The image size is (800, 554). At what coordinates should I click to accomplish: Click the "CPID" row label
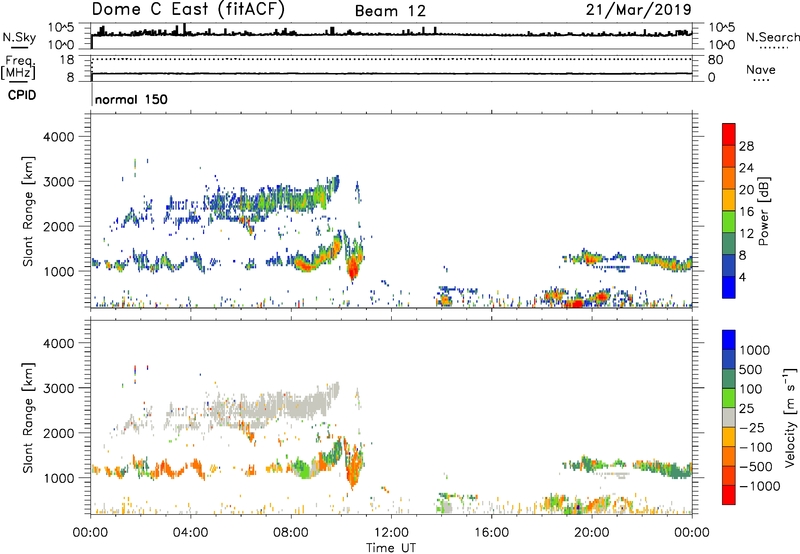tap(22, 95)
